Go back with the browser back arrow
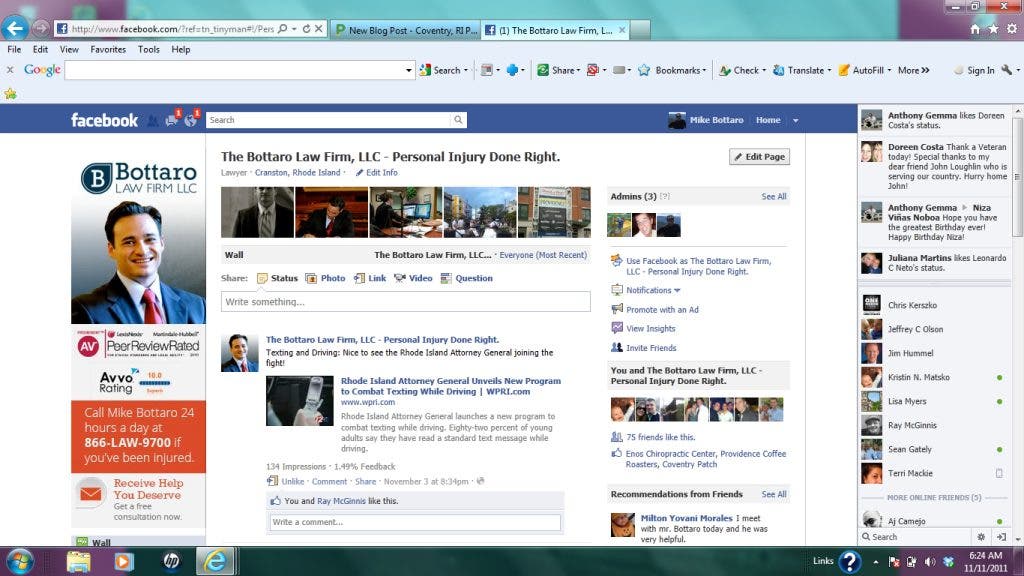This screenshot has height=576, width=1024. click(15, 28)
